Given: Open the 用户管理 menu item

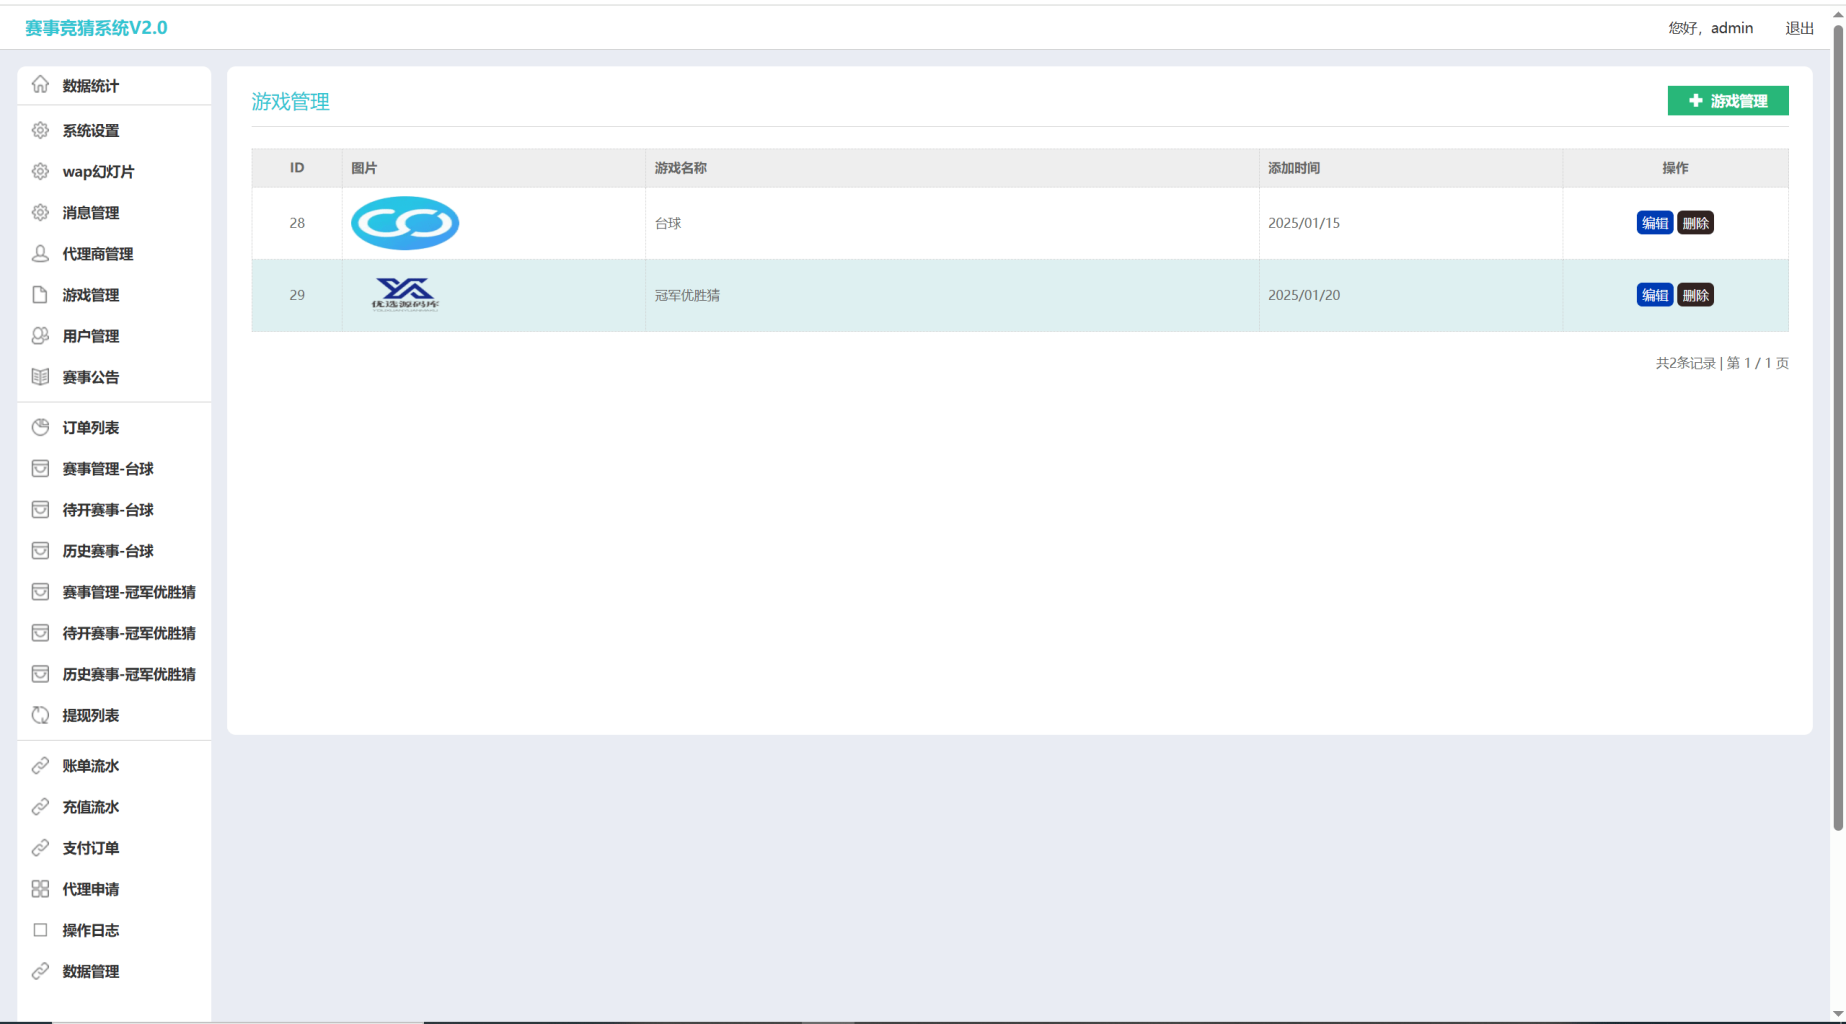Looking at the screenshot, I should point(91,336).
